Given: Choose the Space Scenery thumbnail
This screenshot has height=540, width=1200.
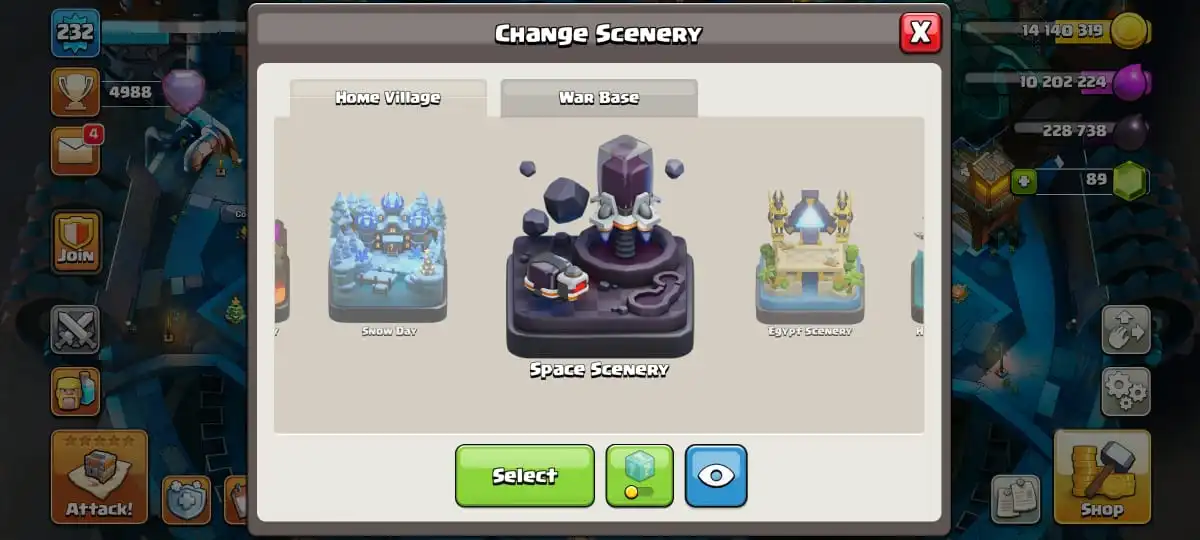Looking at the screenshot, I should click(599, 256).
